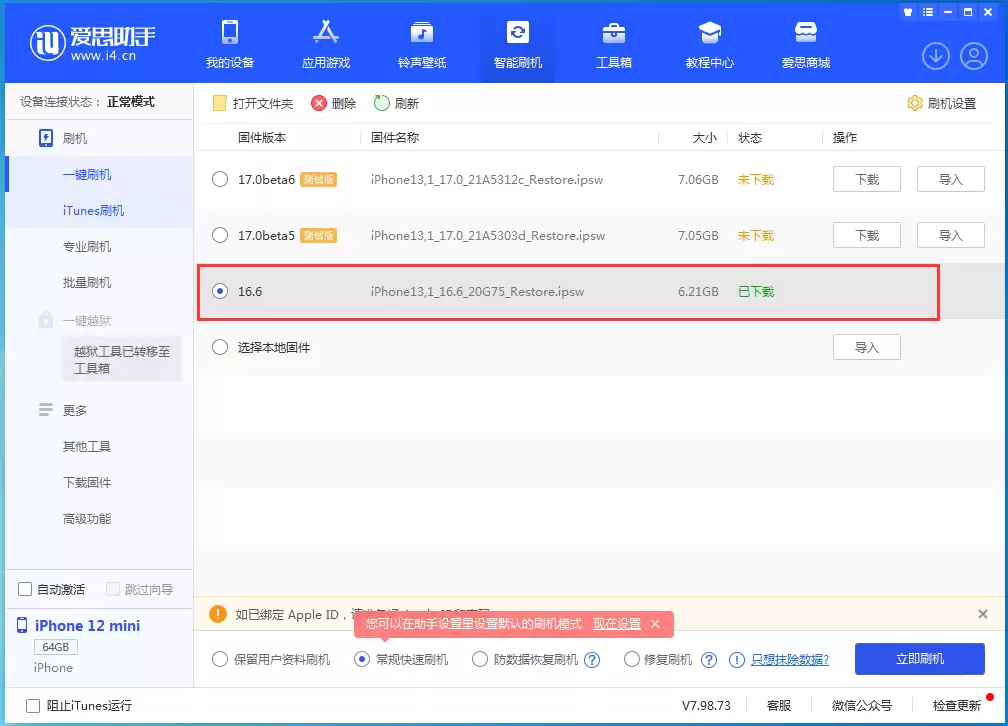Screen dimensions: 1008x726
Task: Open the 应用游戏 apps section
Action: tap(326, 44)
